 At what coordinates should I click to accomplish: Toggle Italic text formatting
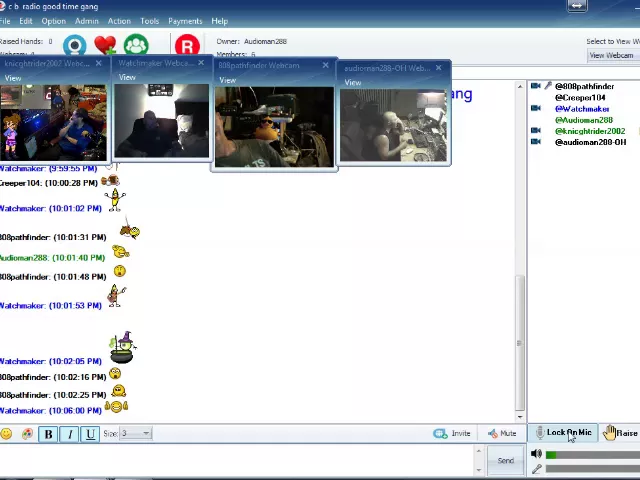click(x=69, y=434)
